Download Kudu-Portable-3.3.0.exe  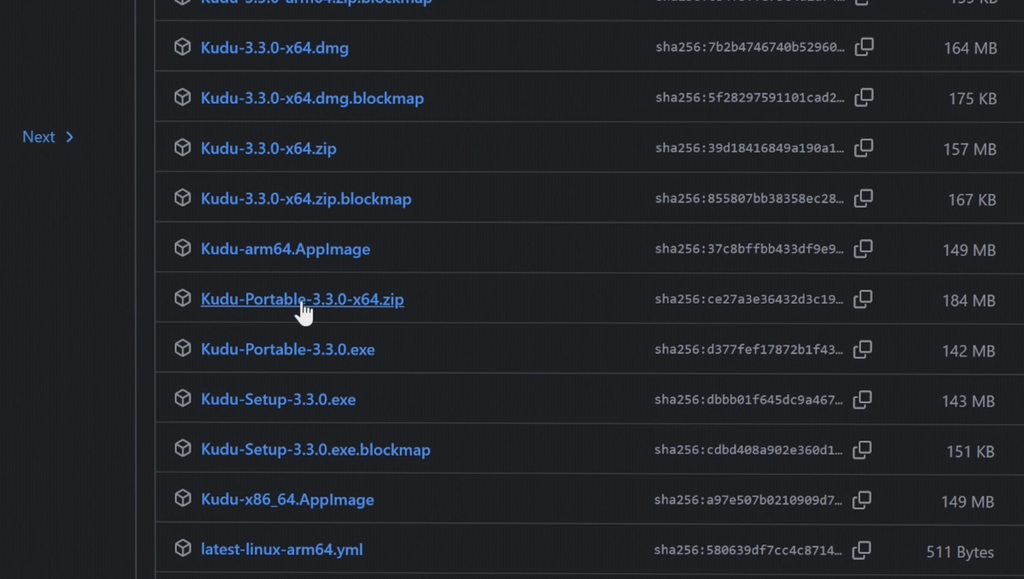tap(287, 349)
